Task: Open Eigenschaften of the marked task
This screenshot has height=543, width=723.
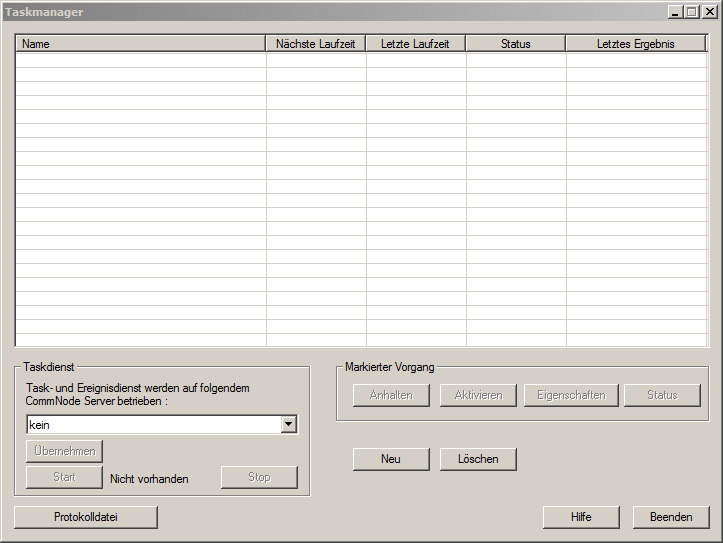Action: click(571, 395)
